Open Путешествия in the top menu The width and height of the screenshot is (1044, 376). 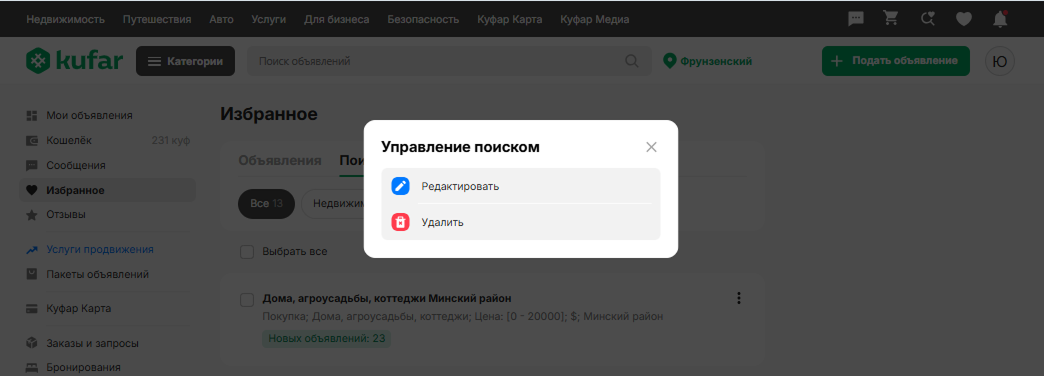click(x=157, y=19)
